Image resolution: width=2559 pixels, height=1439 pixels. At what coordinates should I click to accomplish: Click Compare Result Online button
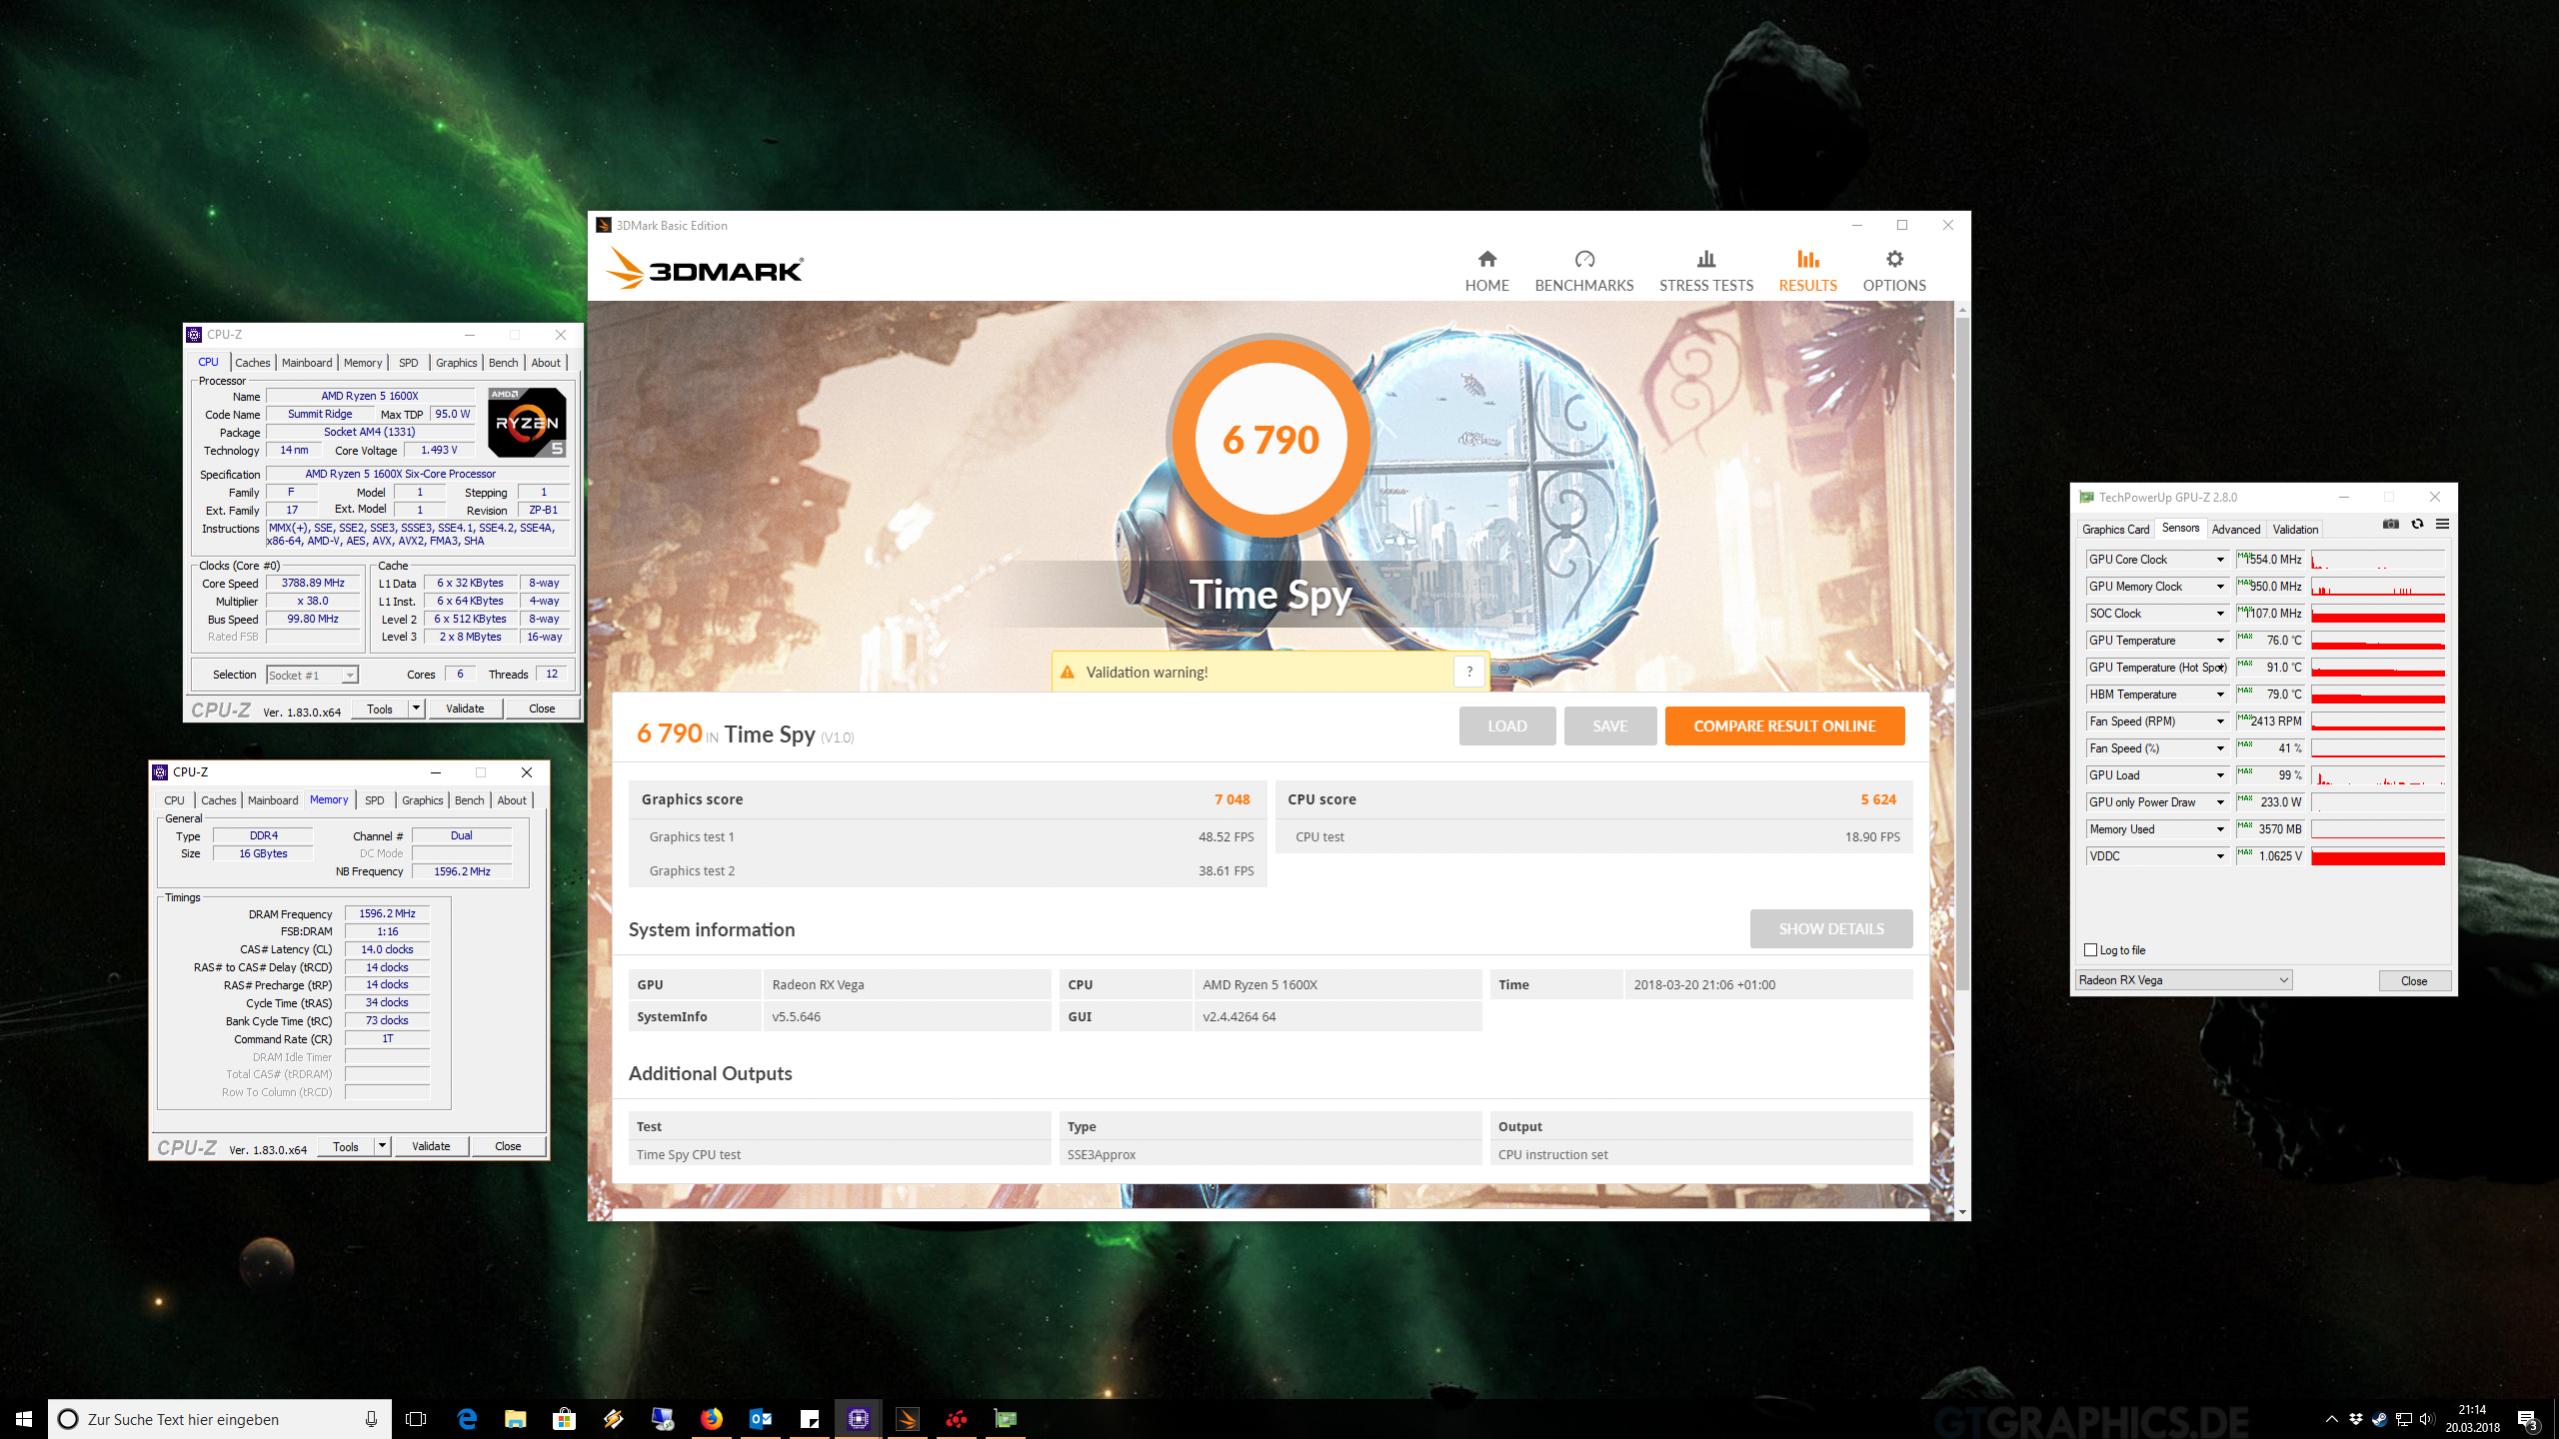point(1784,726)
